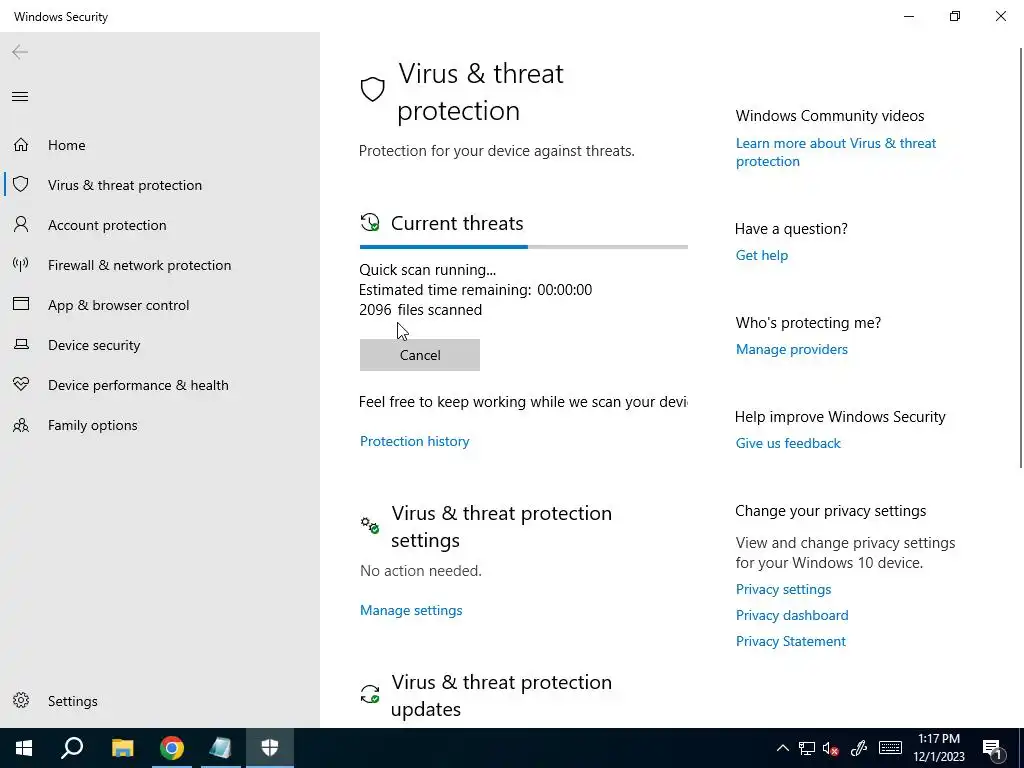Screen dimensions: 1024x768
Task: Click the protection updates refresh icon
Action: click(370, 694)
